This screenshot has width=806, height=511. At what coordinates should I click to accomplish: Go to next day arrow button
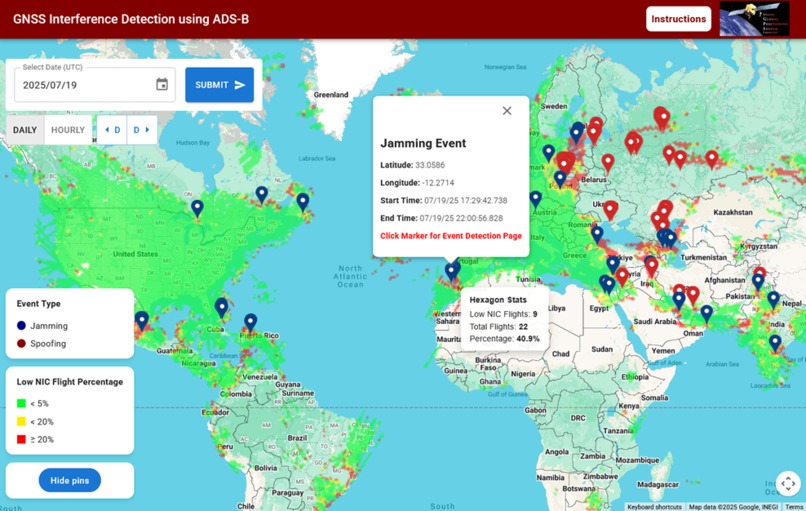[141, 130]
